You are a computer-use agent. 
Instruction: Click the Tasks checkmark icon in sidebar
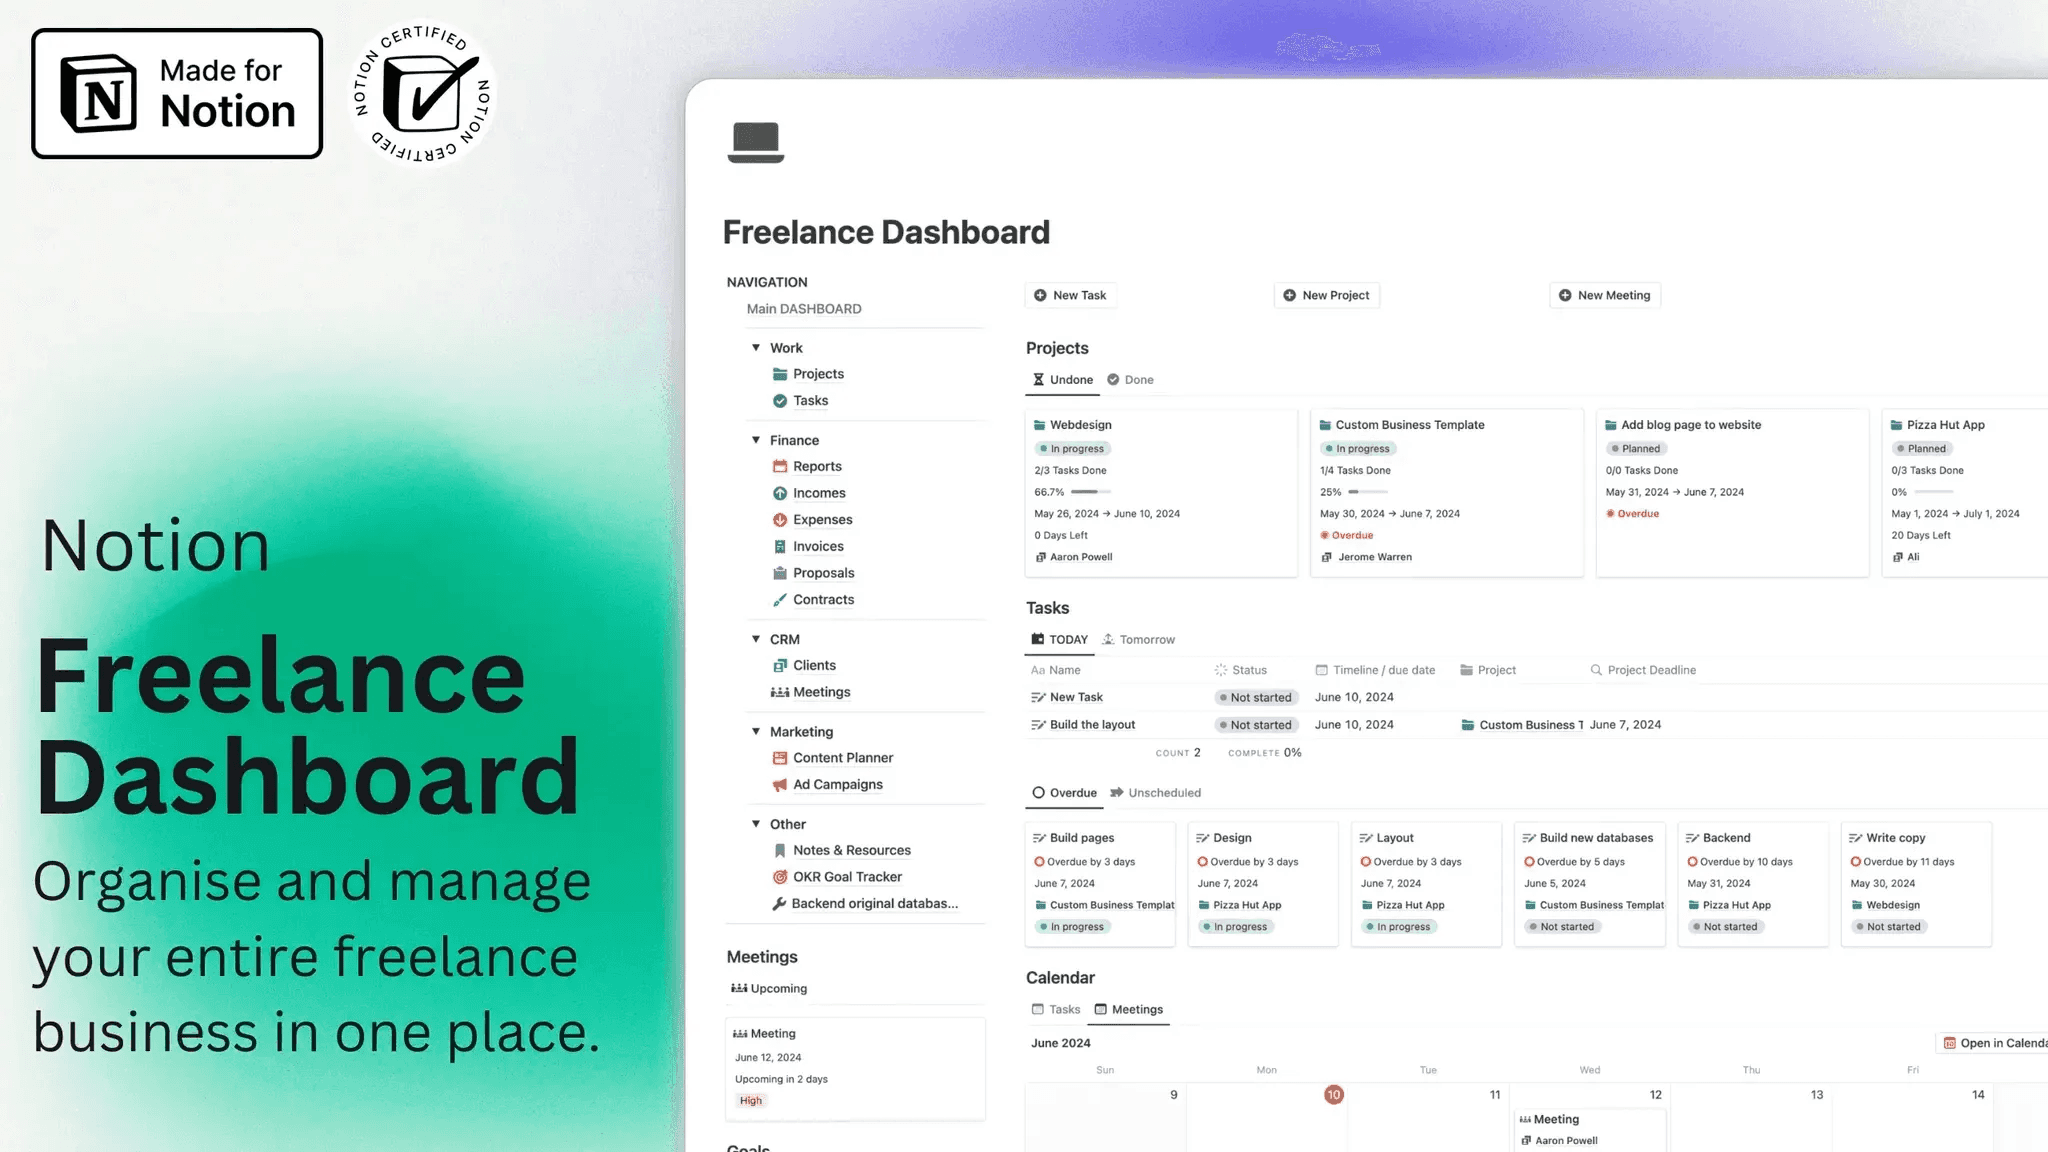pos(780,401)
